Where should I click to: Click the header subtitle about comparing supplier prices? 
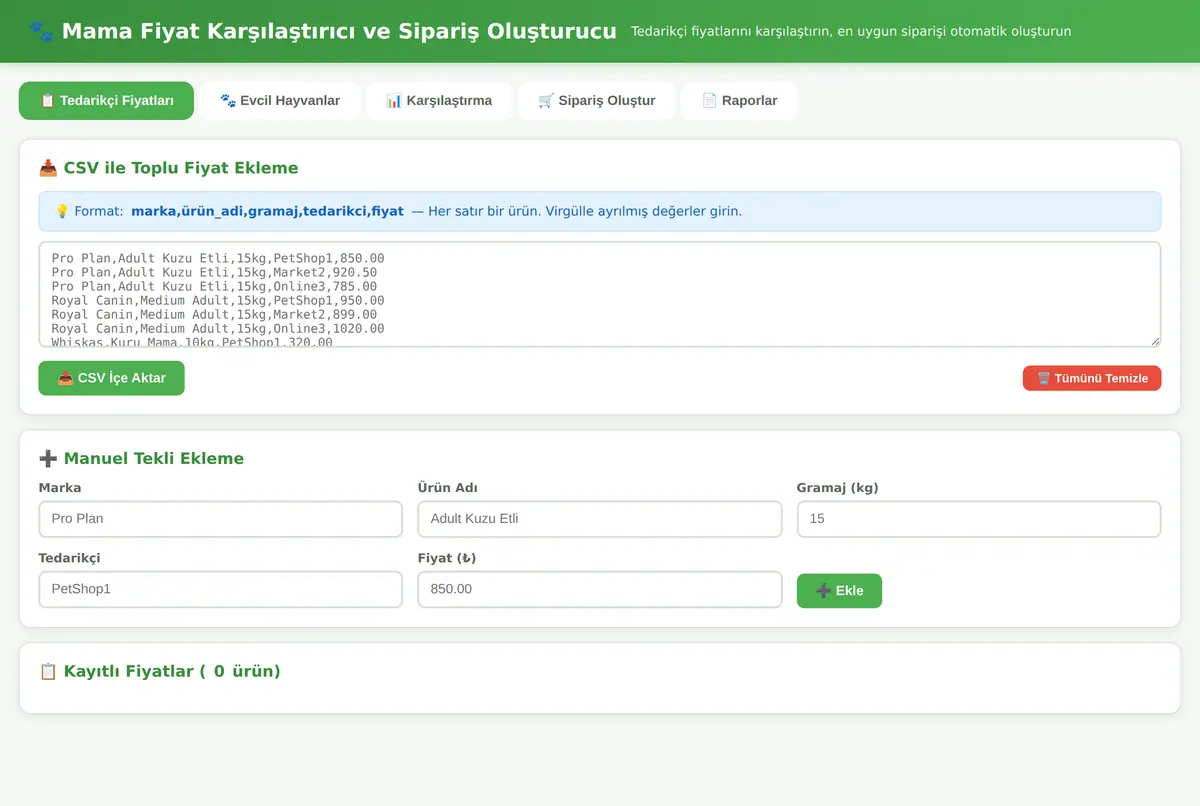click(851, 31)
